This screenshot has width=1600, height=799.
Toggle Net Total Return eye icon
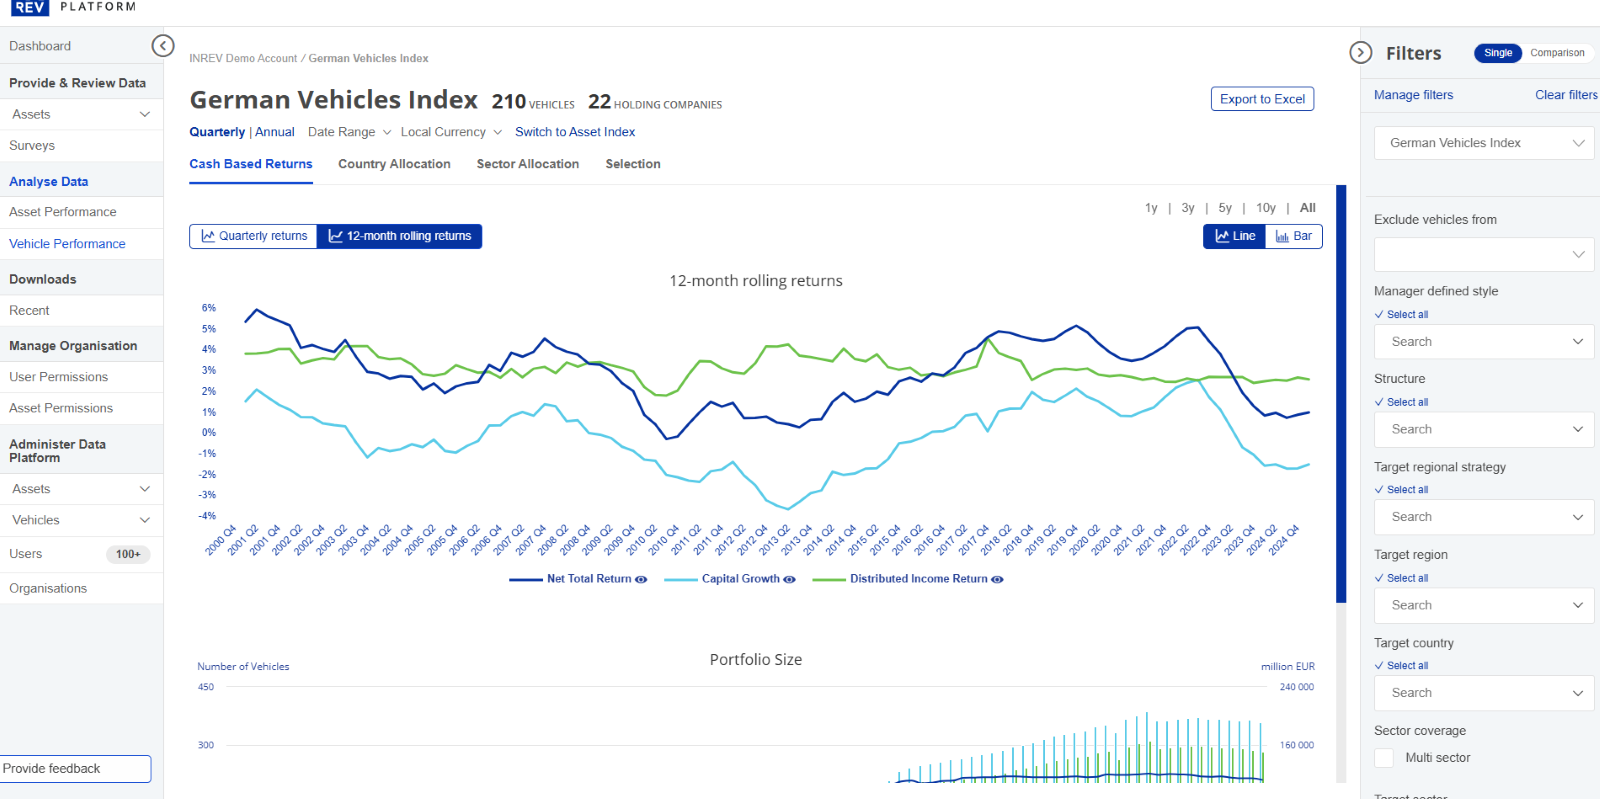pyautogui.click(x=641, y=579)
